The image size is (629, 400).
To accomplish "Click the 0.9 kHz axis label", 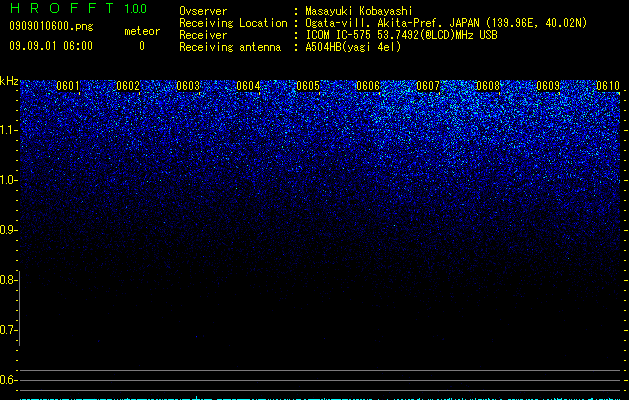I will pyautogui.click(x=8, y=230).
